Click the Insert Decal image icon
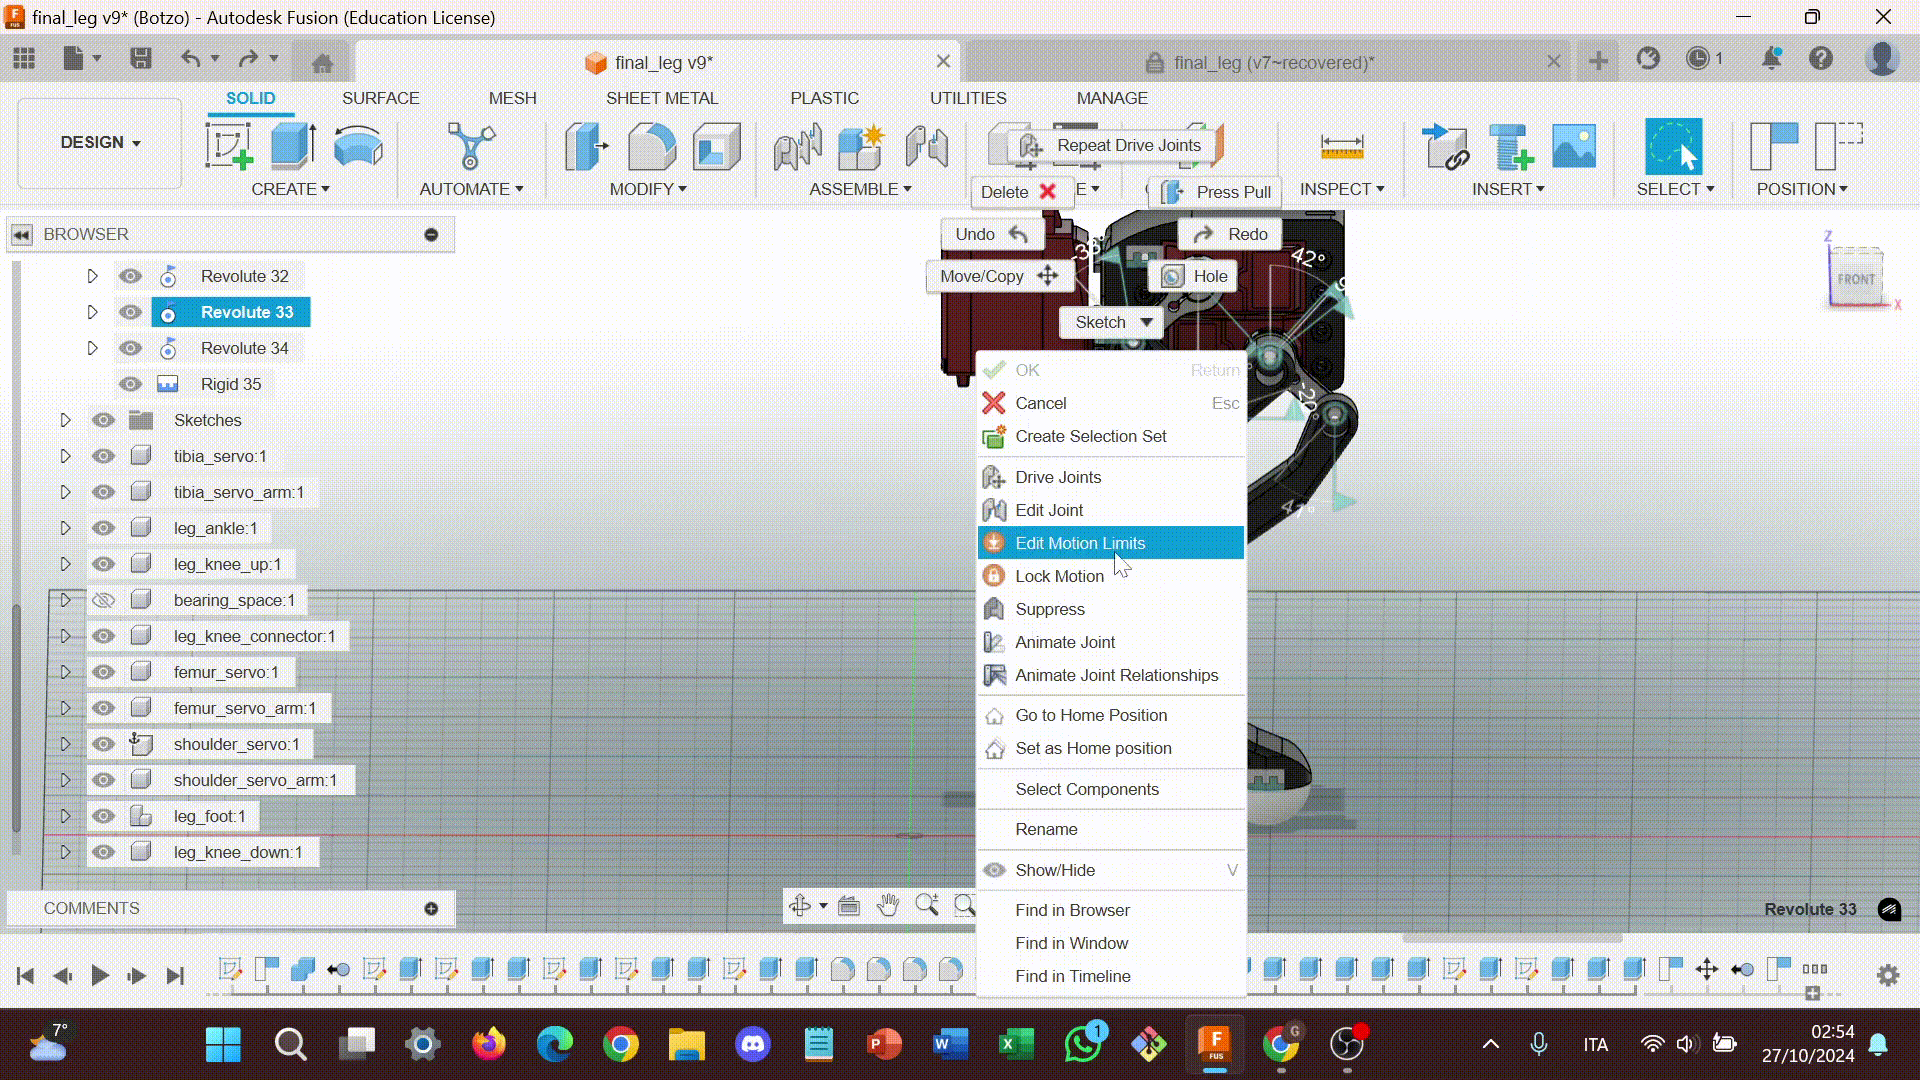 [1573, 146]
